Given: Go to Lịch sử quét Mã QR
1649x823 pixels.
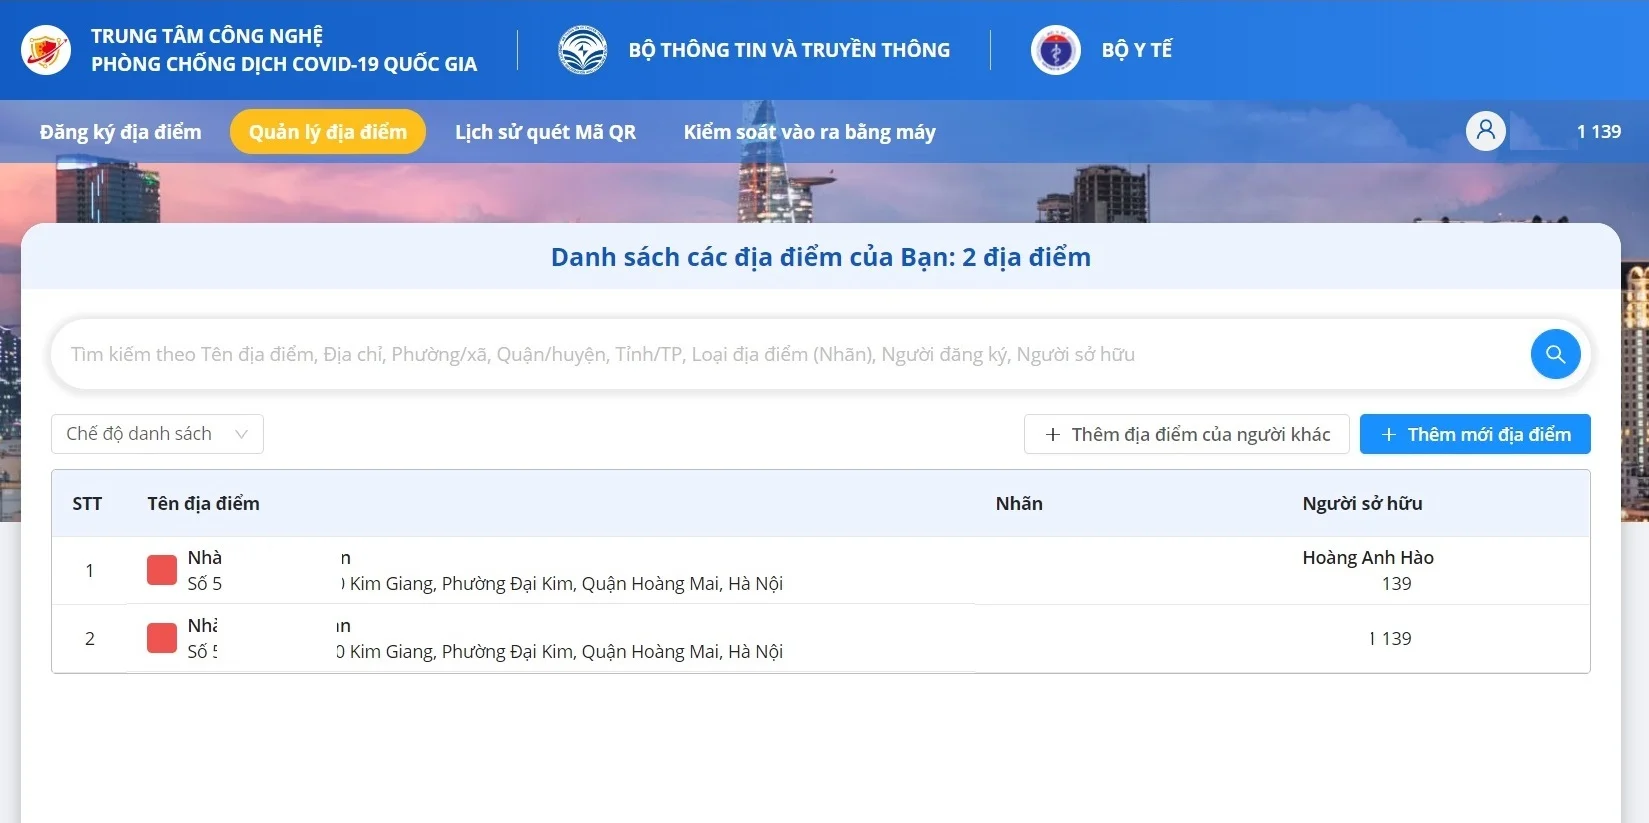Looking at the screenshot, I should point(545,132).
